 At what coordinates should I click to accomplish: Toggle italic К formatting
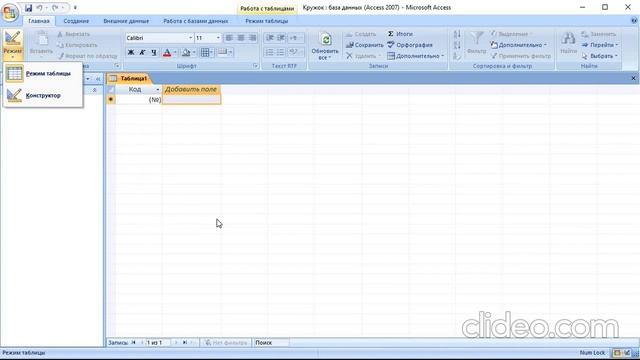(142, 52)
